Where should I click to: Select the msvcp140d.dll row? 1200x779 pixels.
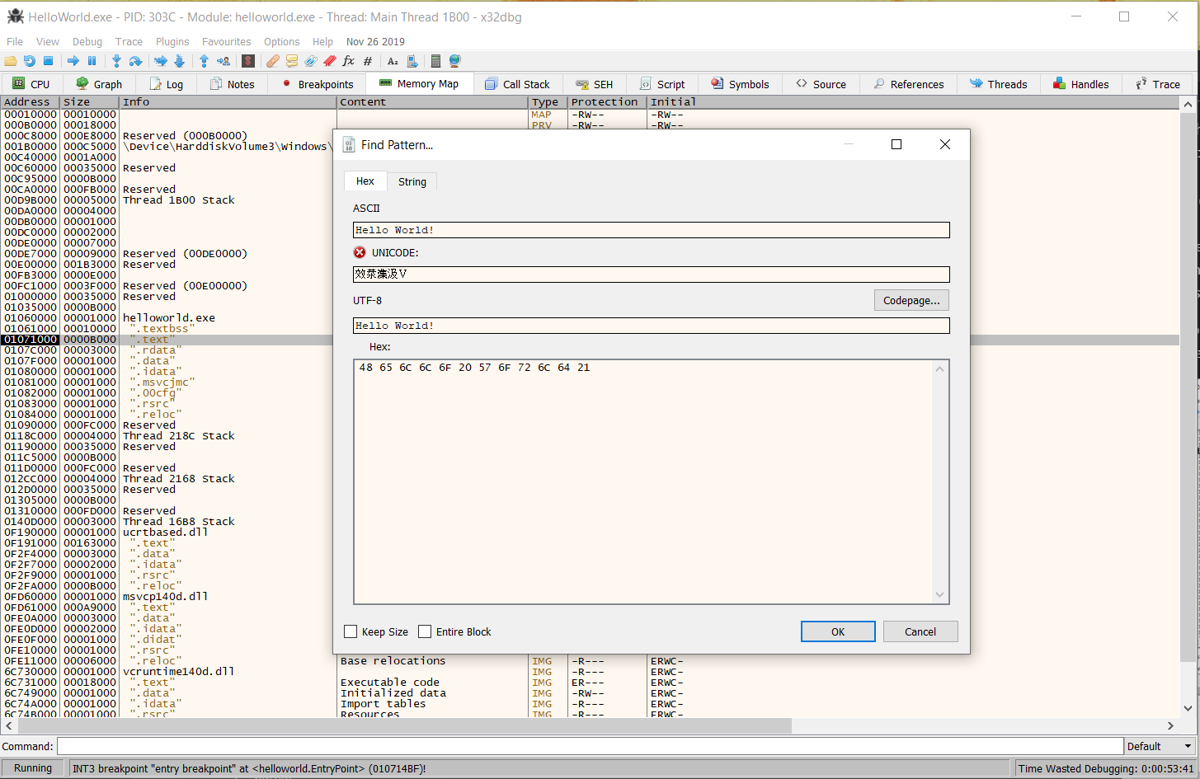coord(165,596)
